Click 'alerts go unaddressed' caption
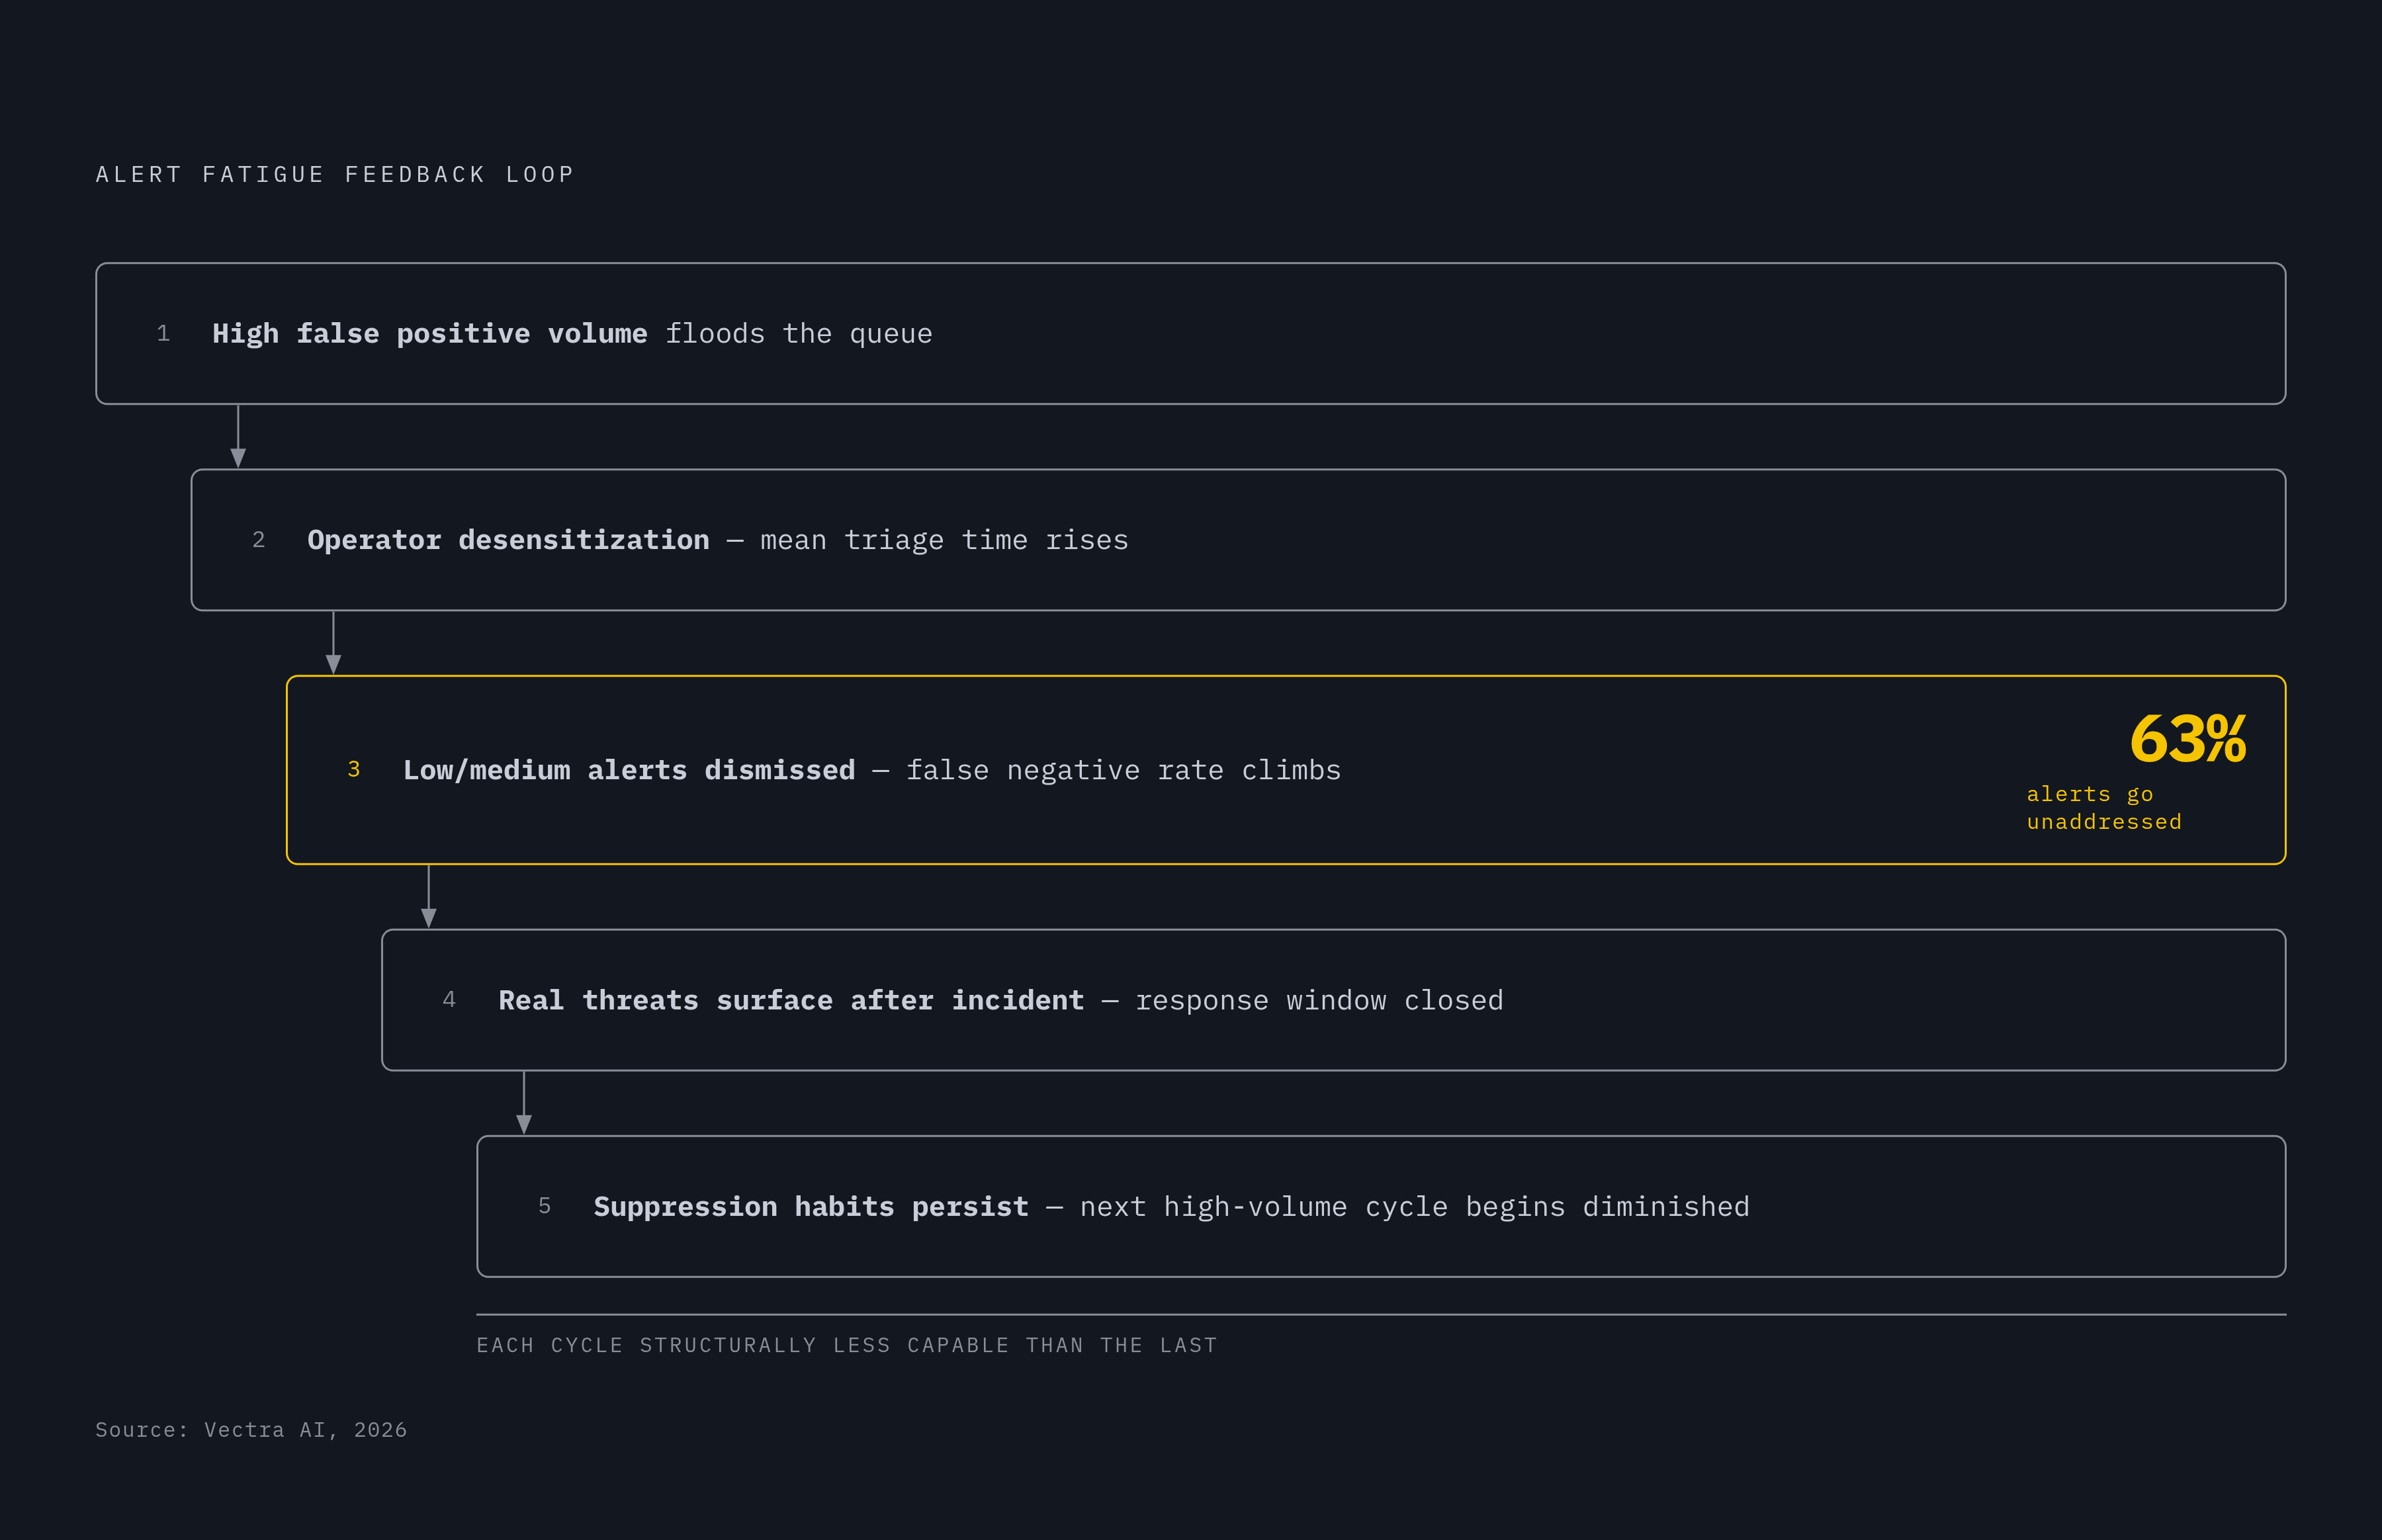Screen dimensions: 2382x1540 pos(2104,808)
